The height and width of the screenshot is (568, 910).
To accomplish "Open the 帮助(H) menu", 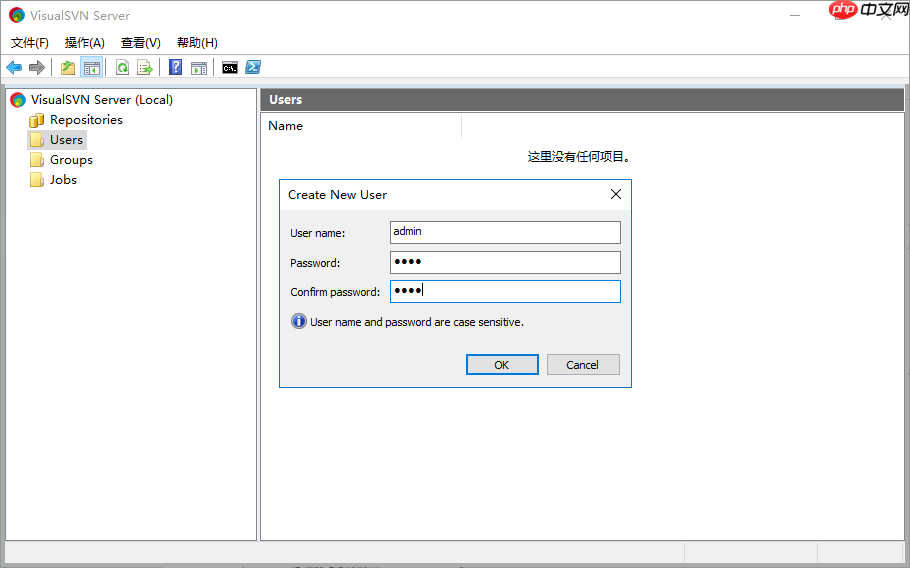I will point(197,42).
